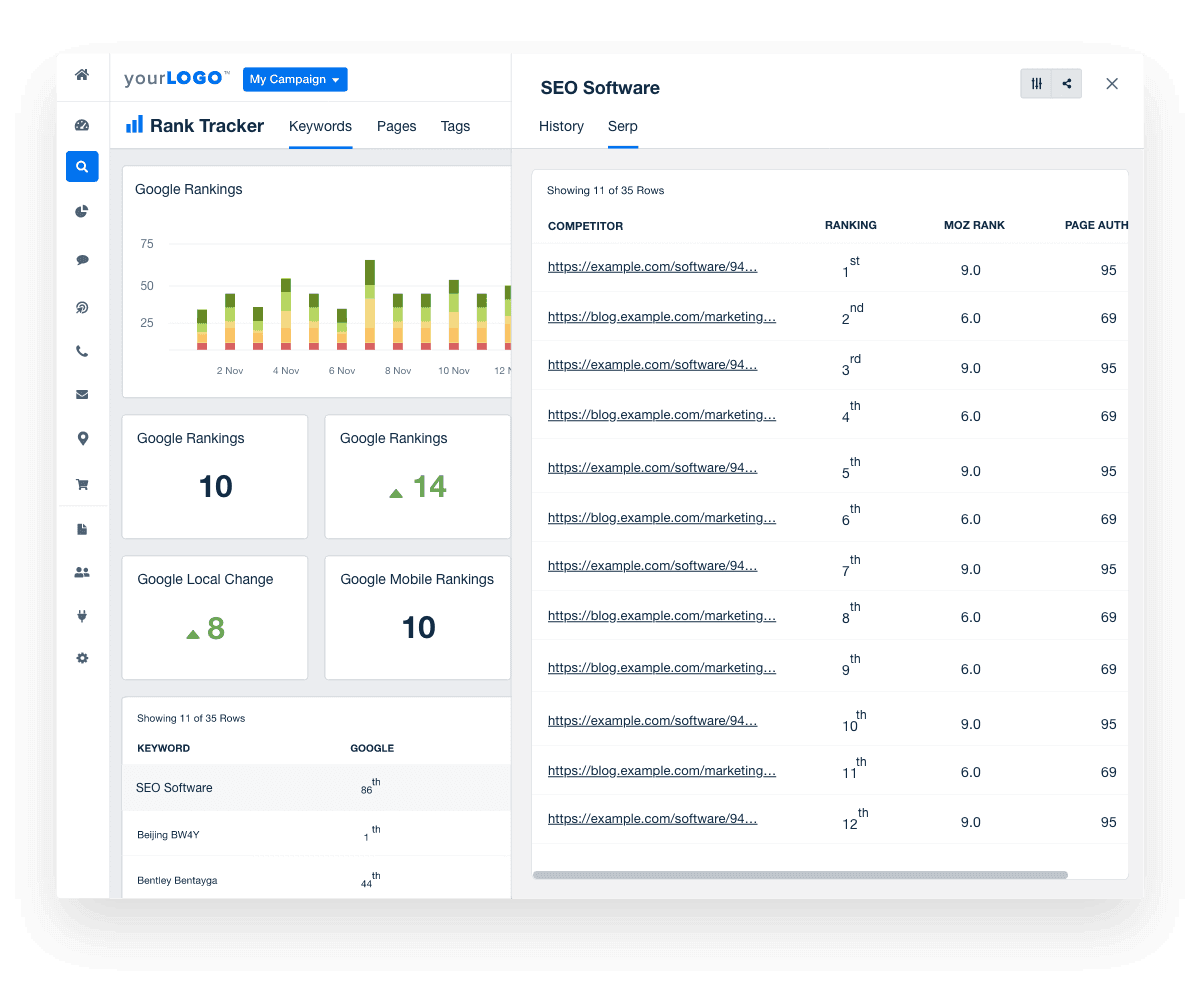
Task: Open the plug integrations sidebar icon
Action: click(82, 616)
